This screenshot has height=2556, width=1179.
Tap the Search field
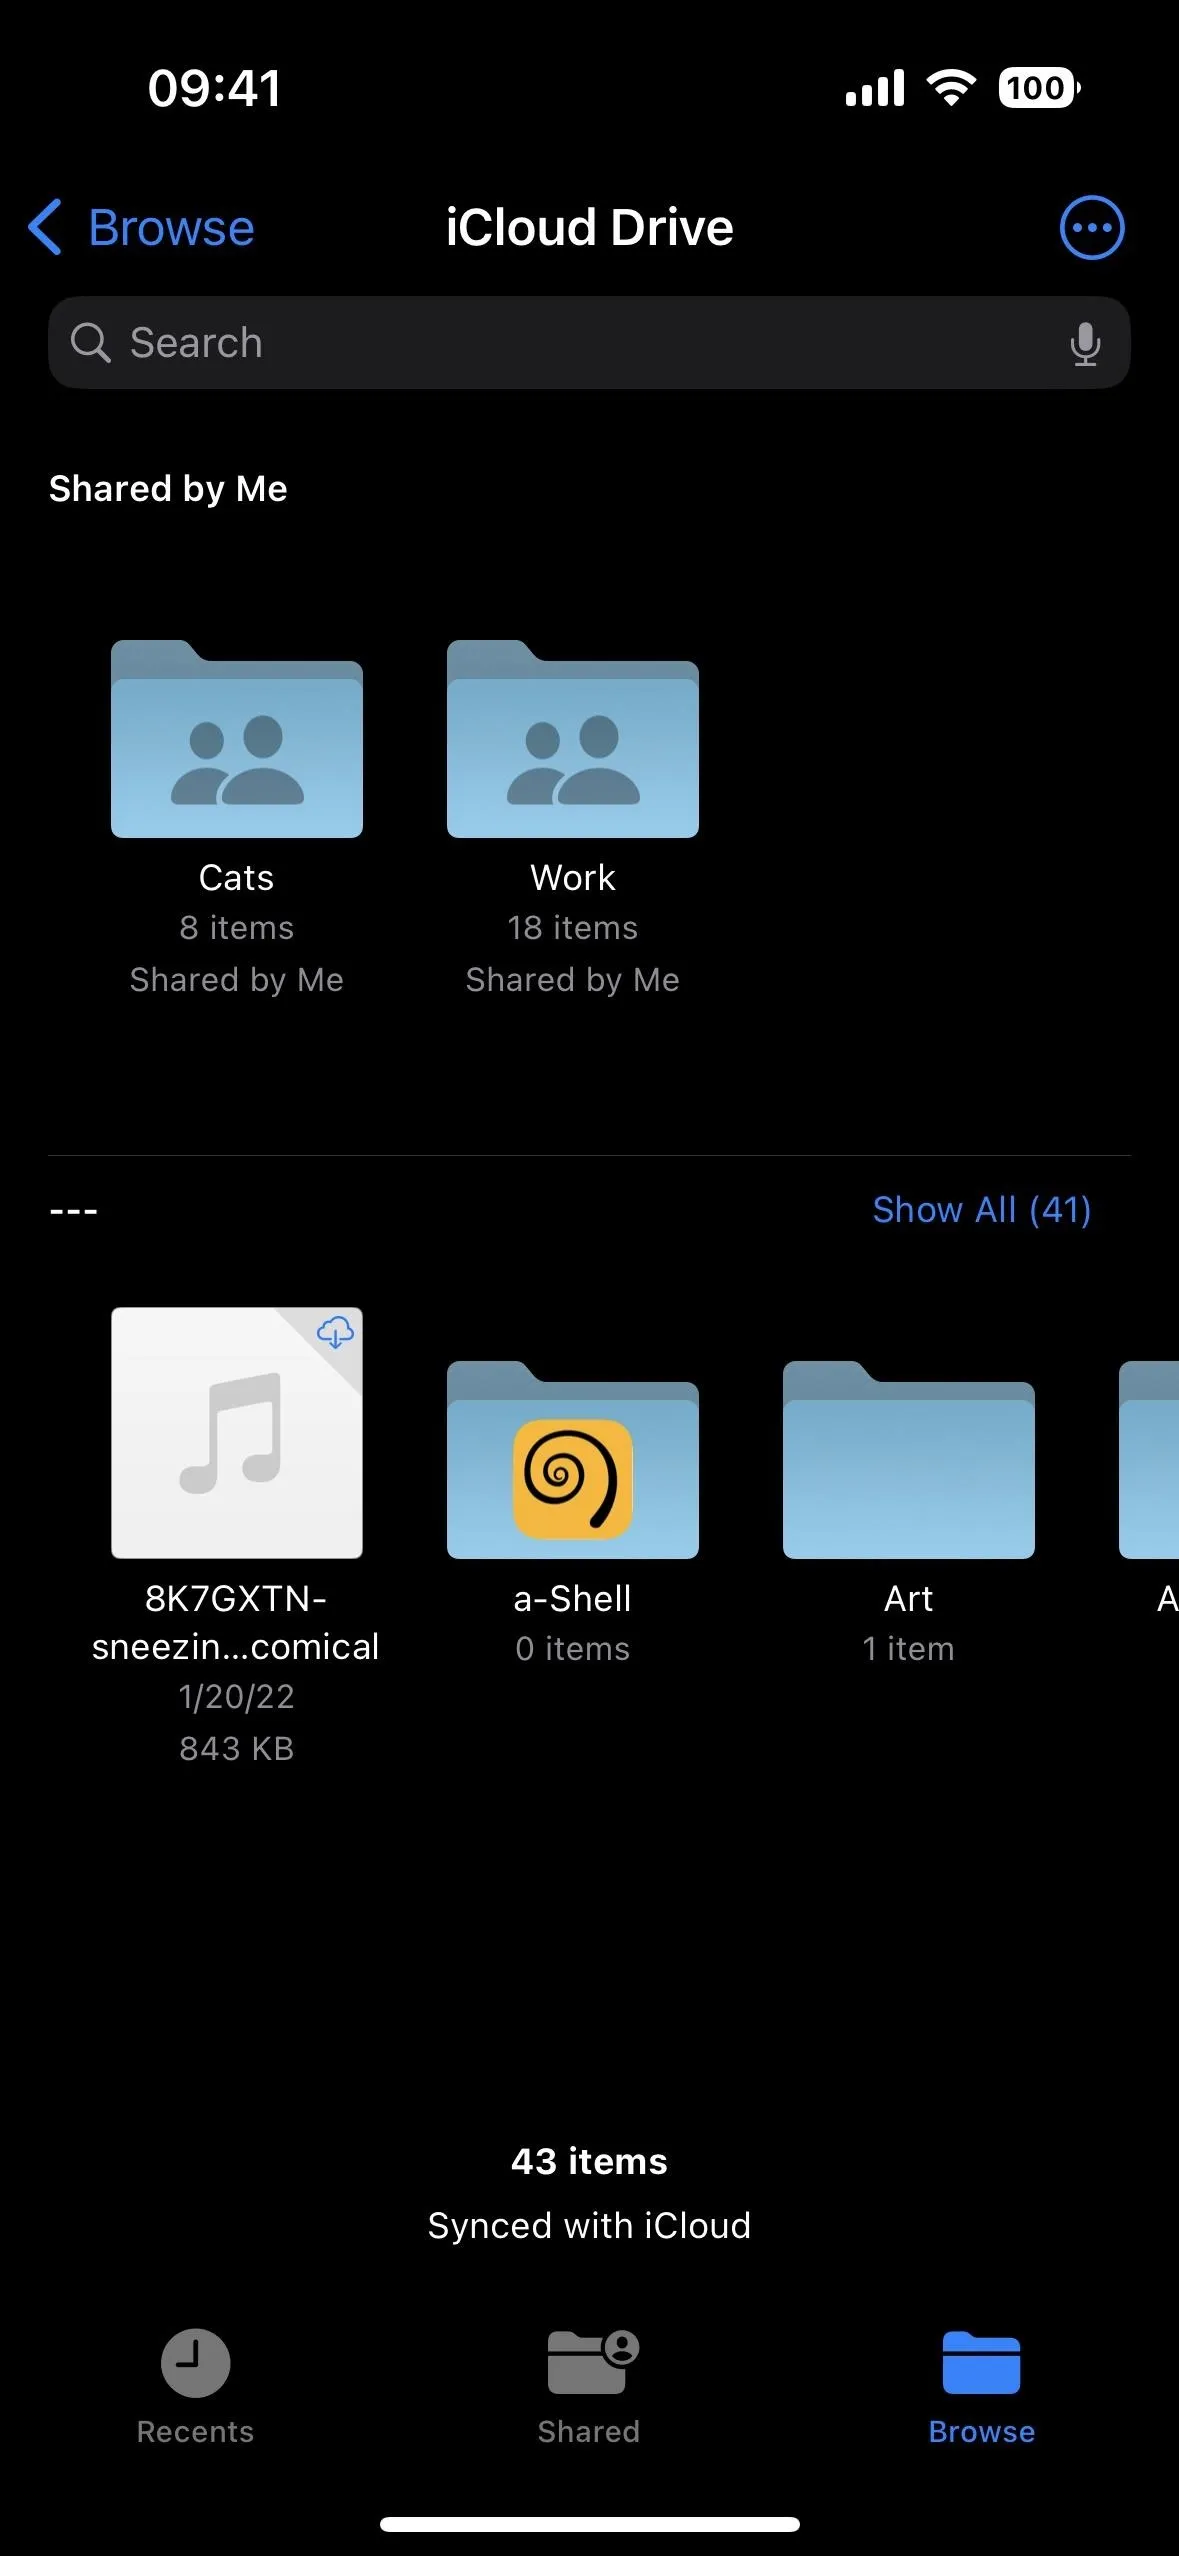(589, 343)
